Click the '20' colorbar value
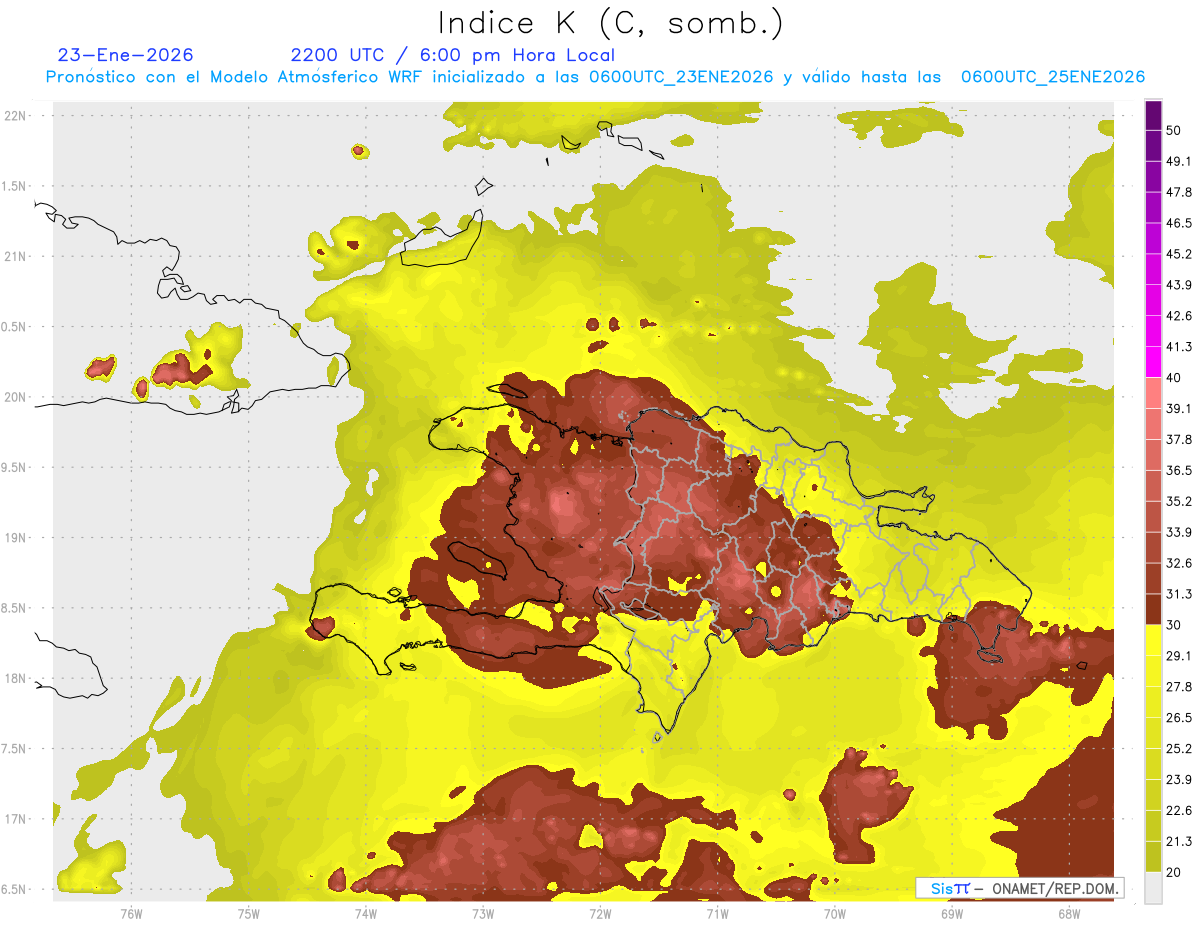 [x=1175, y=872]
